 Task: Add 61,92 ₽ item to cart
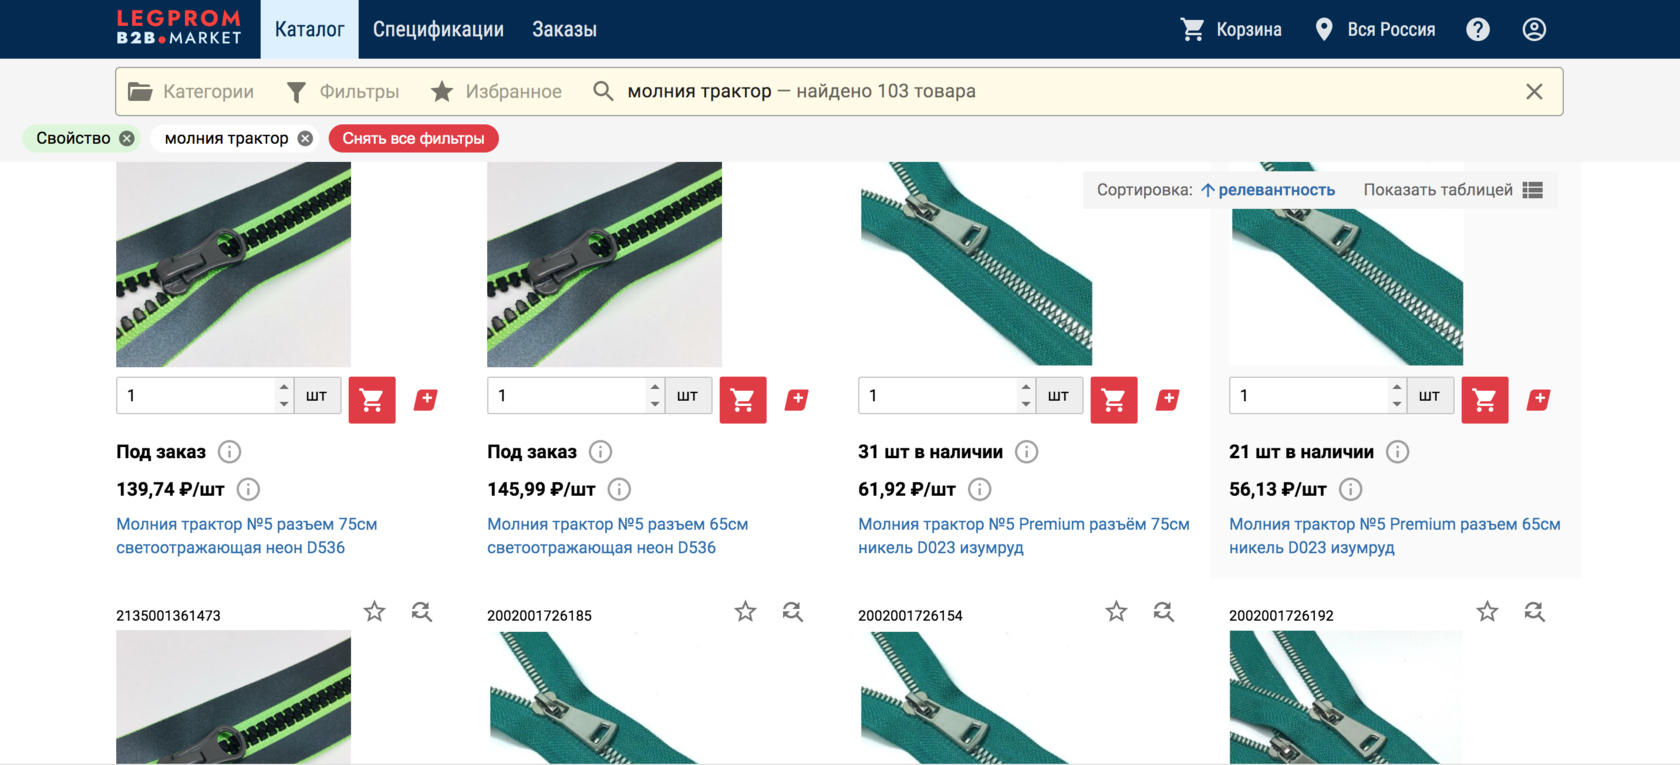[1114, 400]
